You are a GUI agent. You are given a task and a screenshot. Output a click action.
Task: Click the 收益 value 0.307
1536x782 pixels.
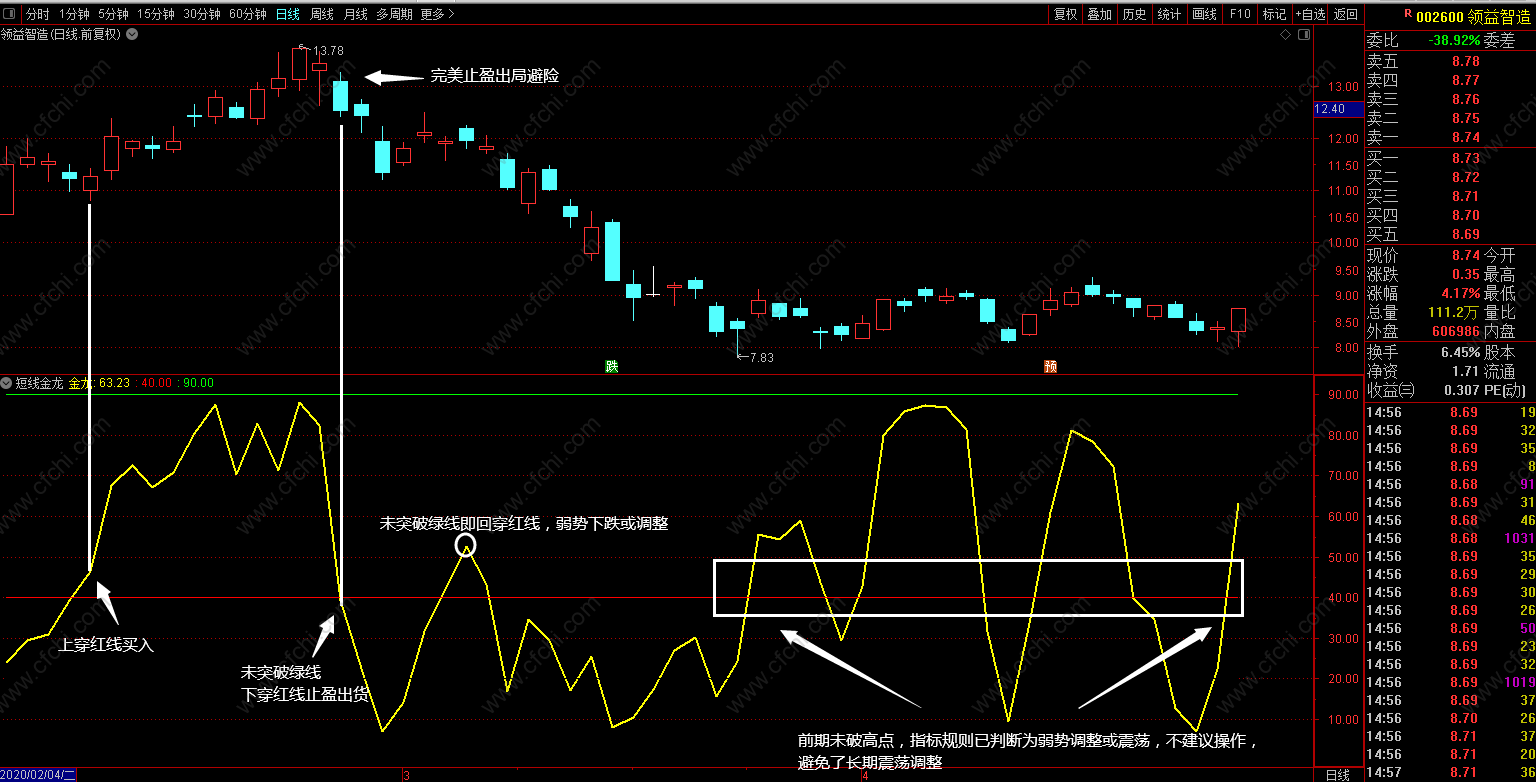click(1462, 390)
